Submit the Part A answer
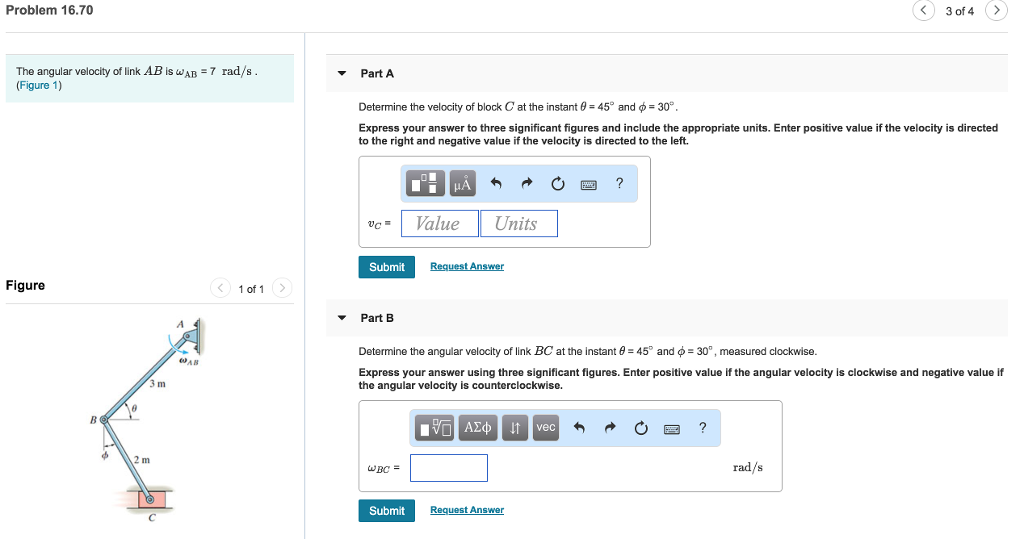This screenshot has height=539, width=1024. [x=387, y=267]
